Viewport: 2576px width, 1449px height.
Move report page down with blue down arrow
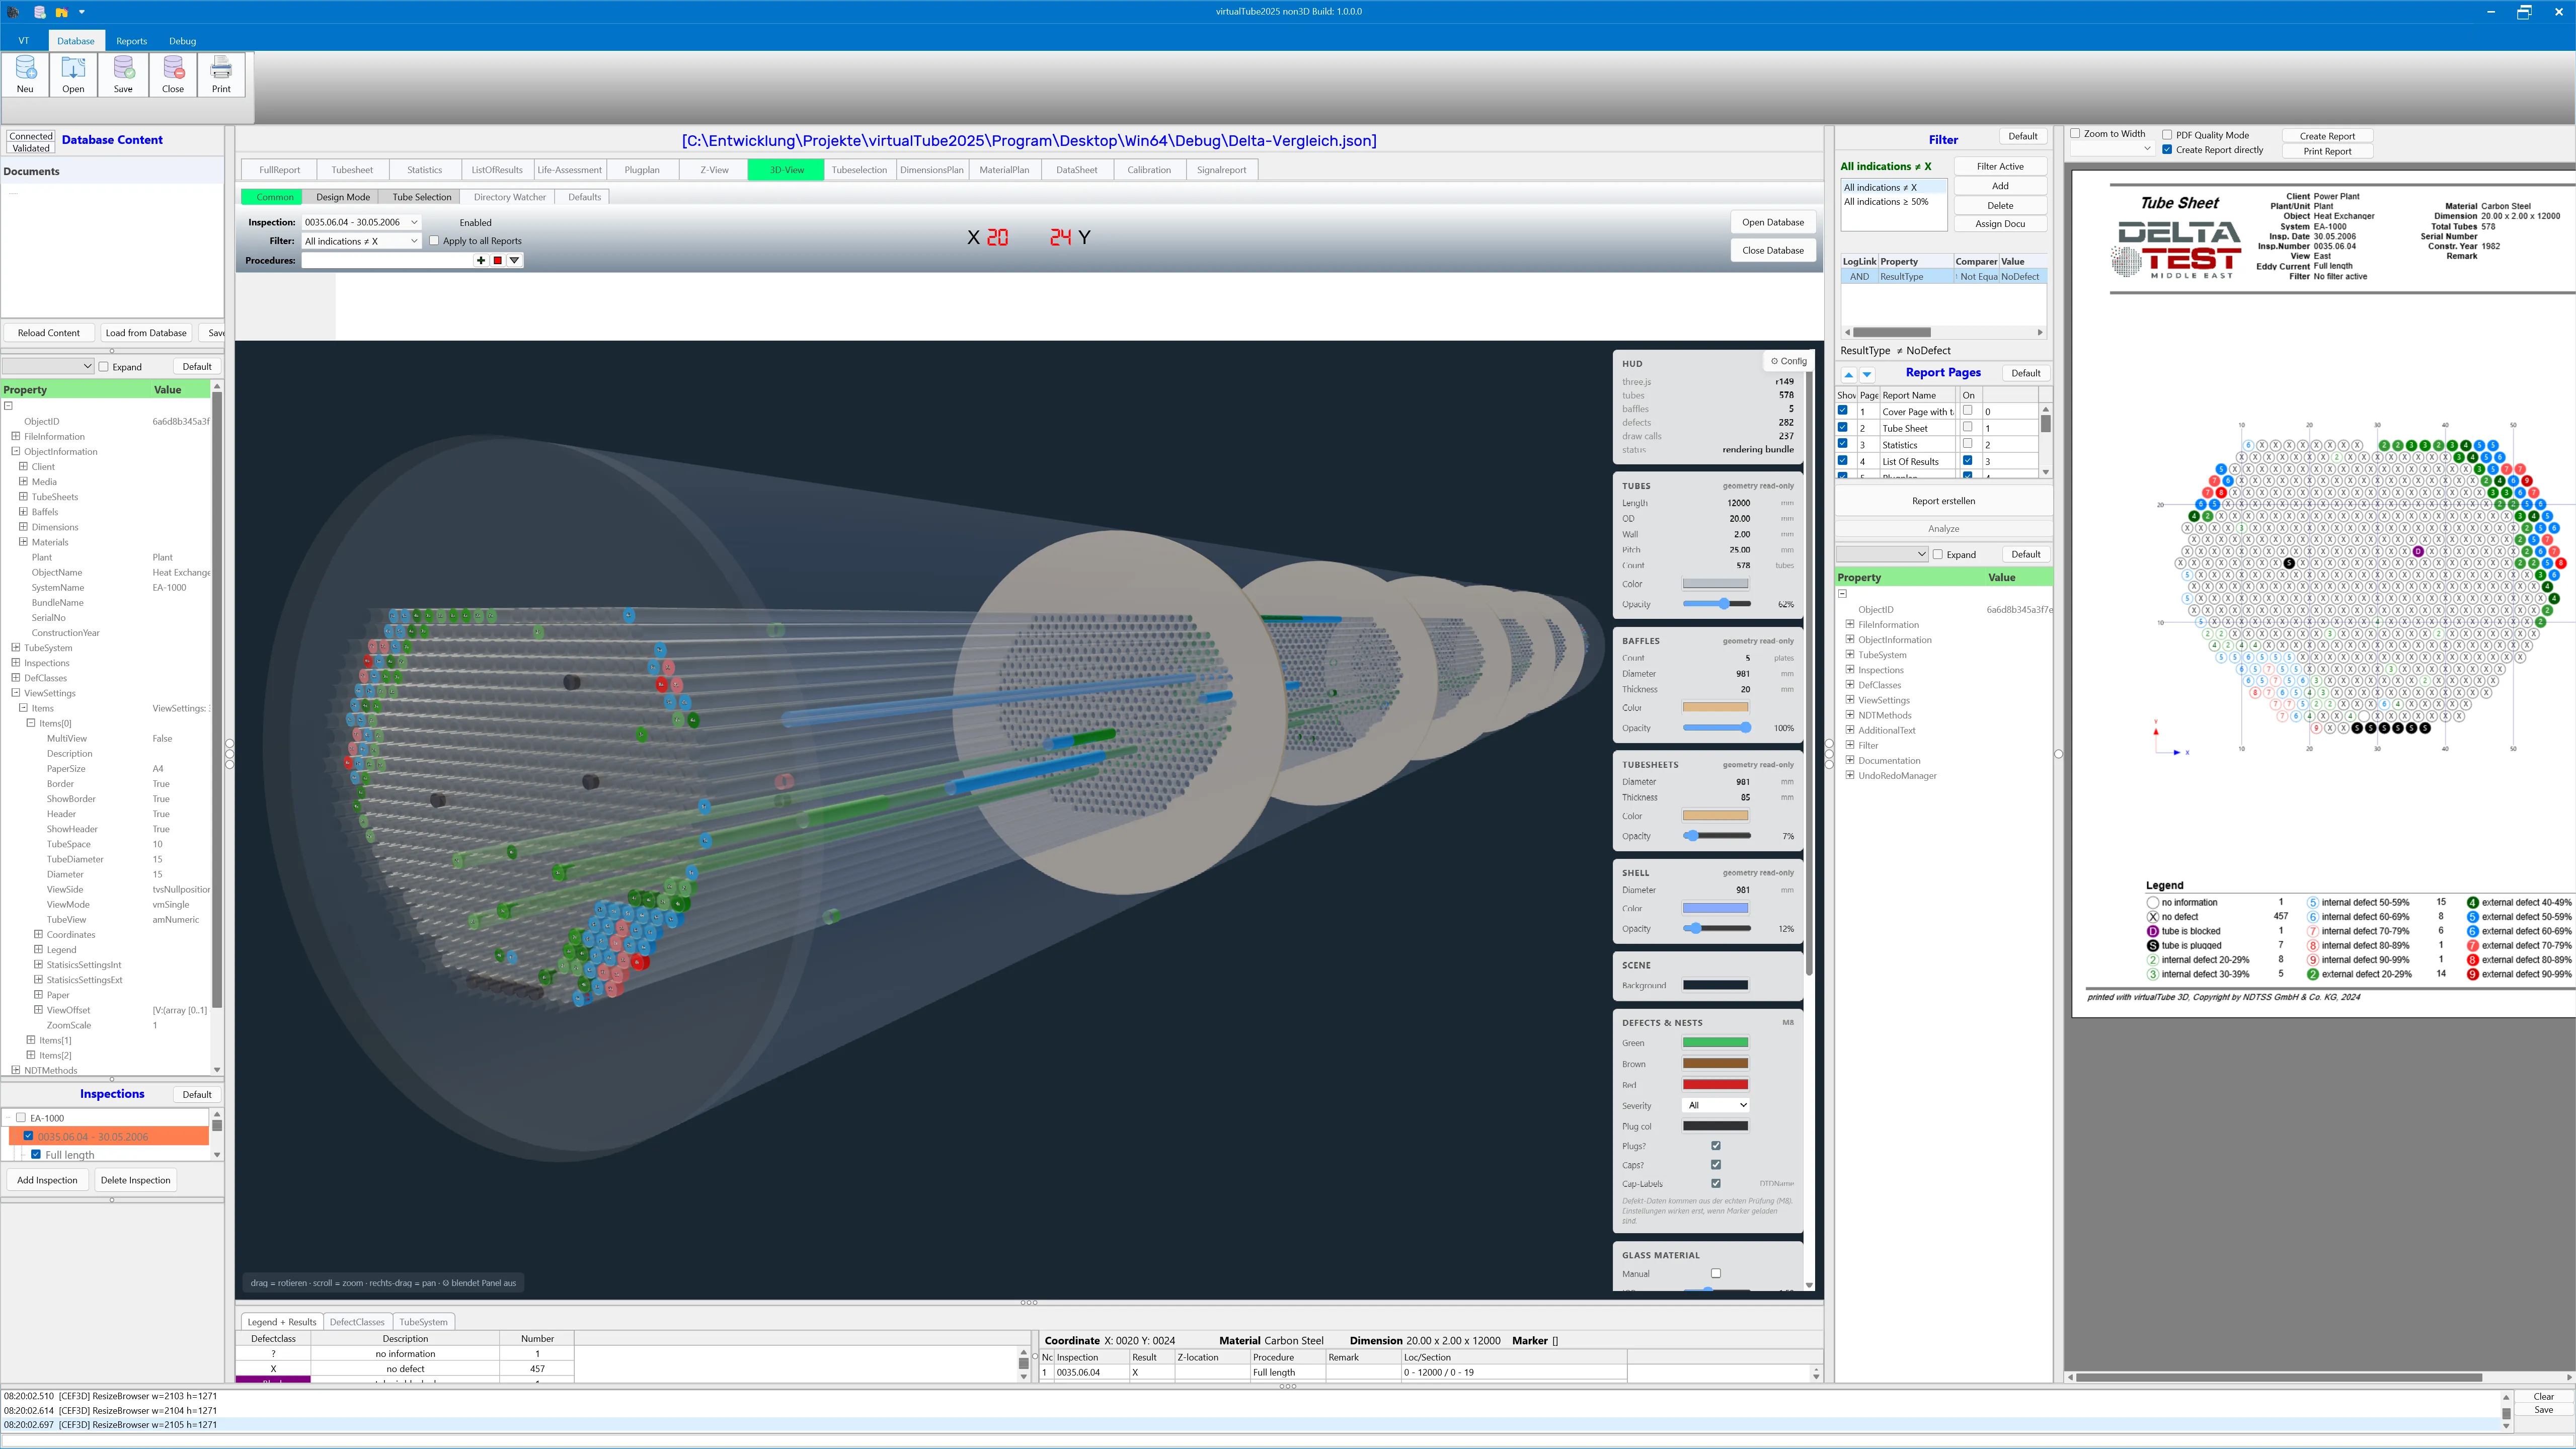coord(1866,374)
